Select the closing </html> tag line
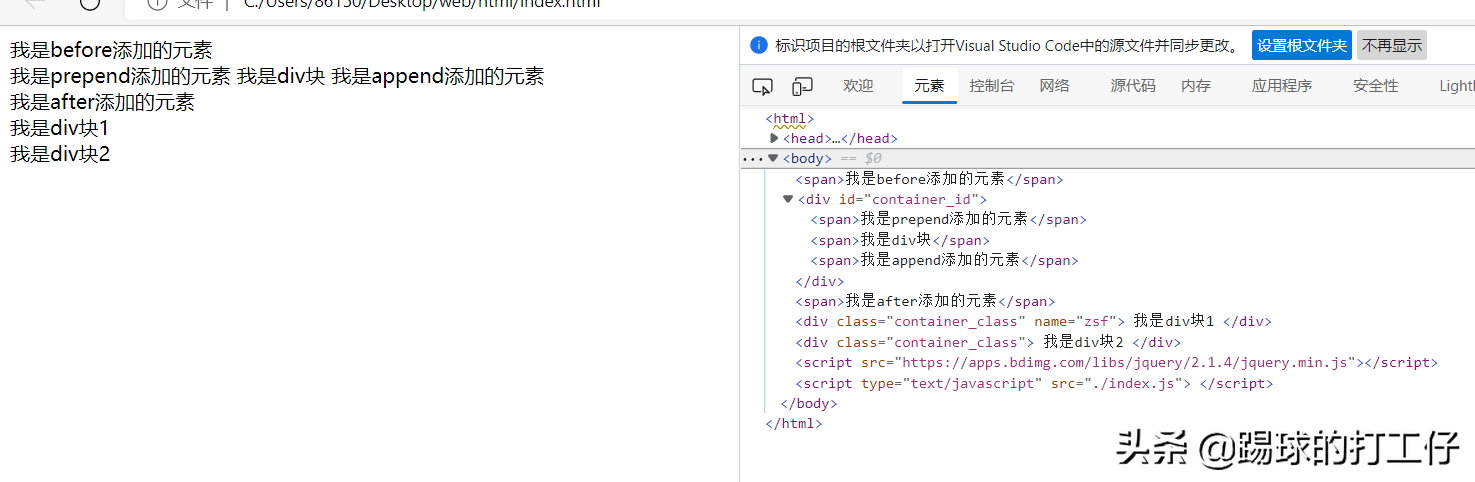 coord(794,424)
